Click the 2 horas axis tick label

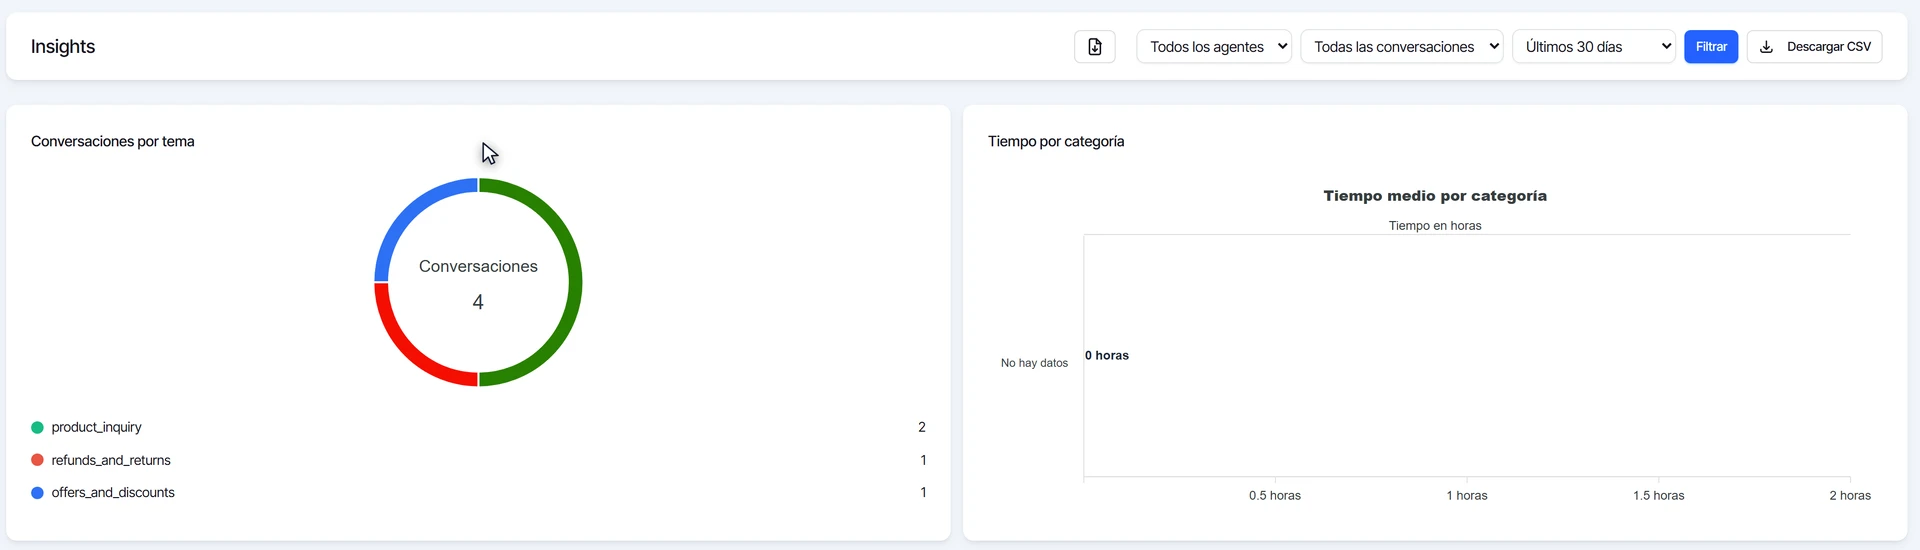point(1850,495)
